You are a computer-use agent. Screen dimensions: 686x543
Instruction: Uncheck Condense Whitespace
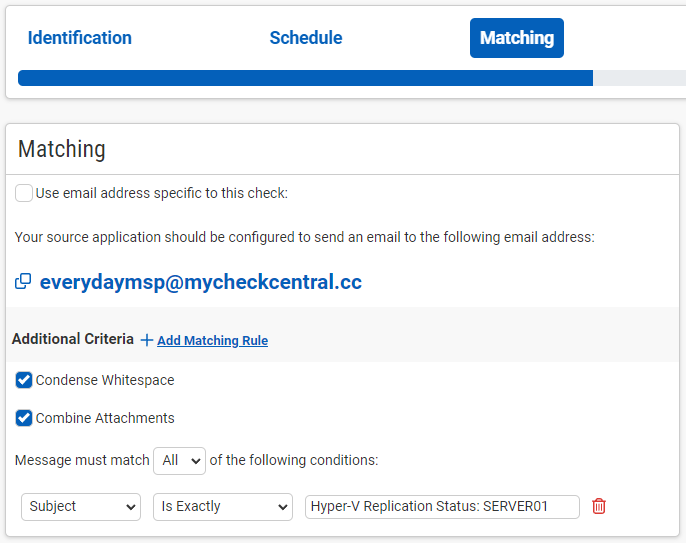24,380
